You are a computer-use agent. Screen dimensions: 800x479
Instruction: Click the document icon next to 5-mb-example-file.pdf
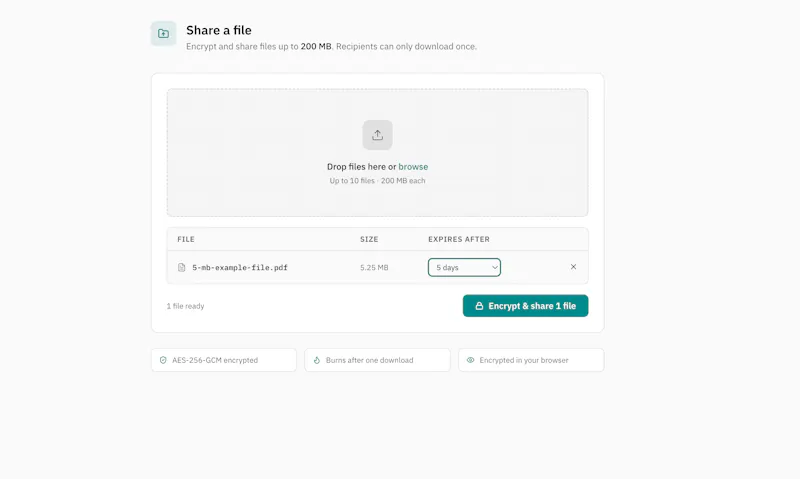click(182, 267)
